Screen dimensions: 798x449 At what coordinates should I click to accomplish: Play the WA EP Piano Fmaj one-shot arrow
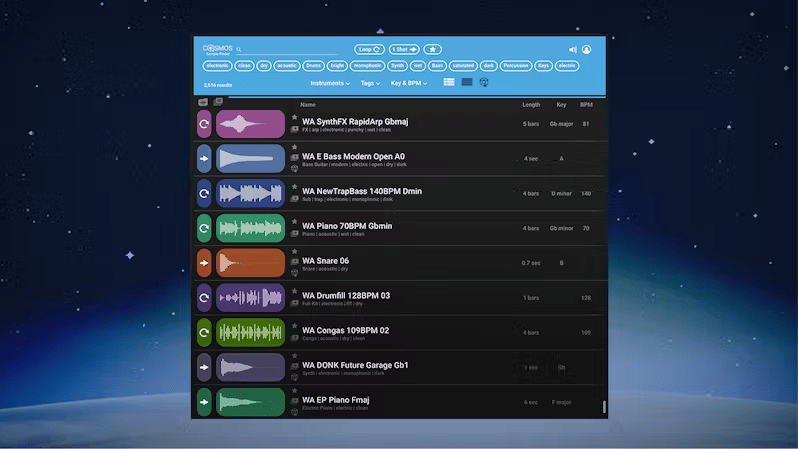(204, 402)
